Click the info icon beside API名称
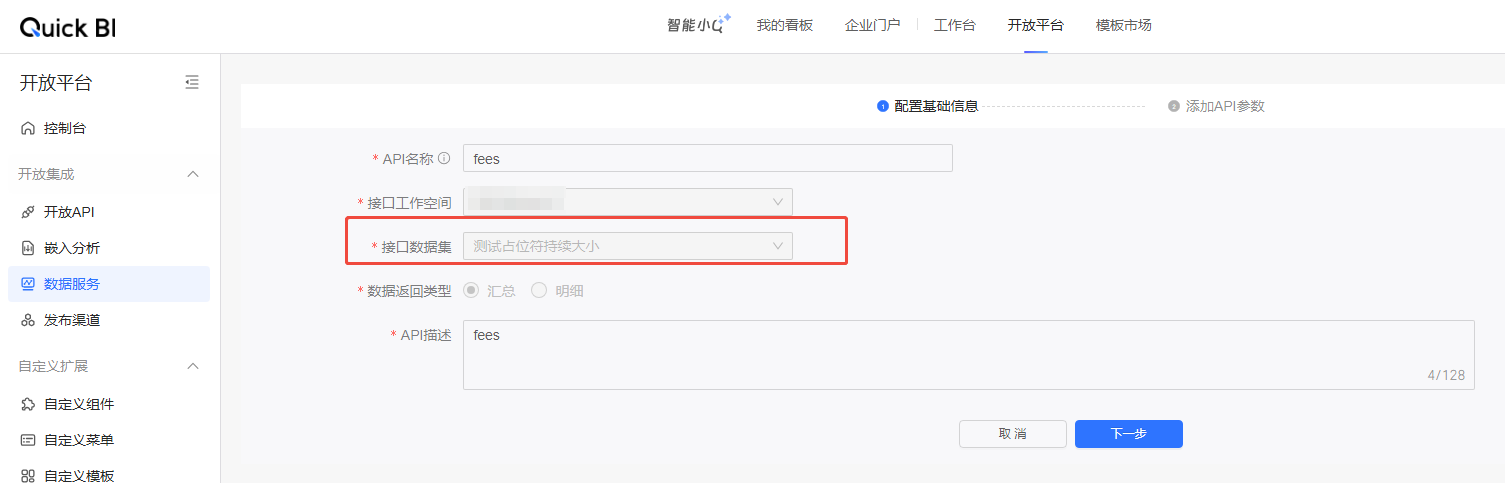Image resolution: width=1505 pixels, height=483 pixels. [x=444, y=158]
